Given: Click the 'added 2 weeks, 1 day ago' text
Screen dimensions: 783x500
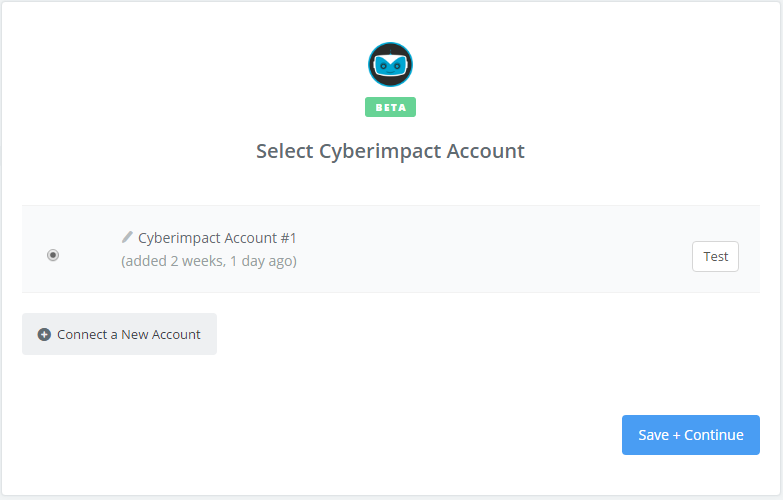Looking at the screenshot, I should coord(209,261).
